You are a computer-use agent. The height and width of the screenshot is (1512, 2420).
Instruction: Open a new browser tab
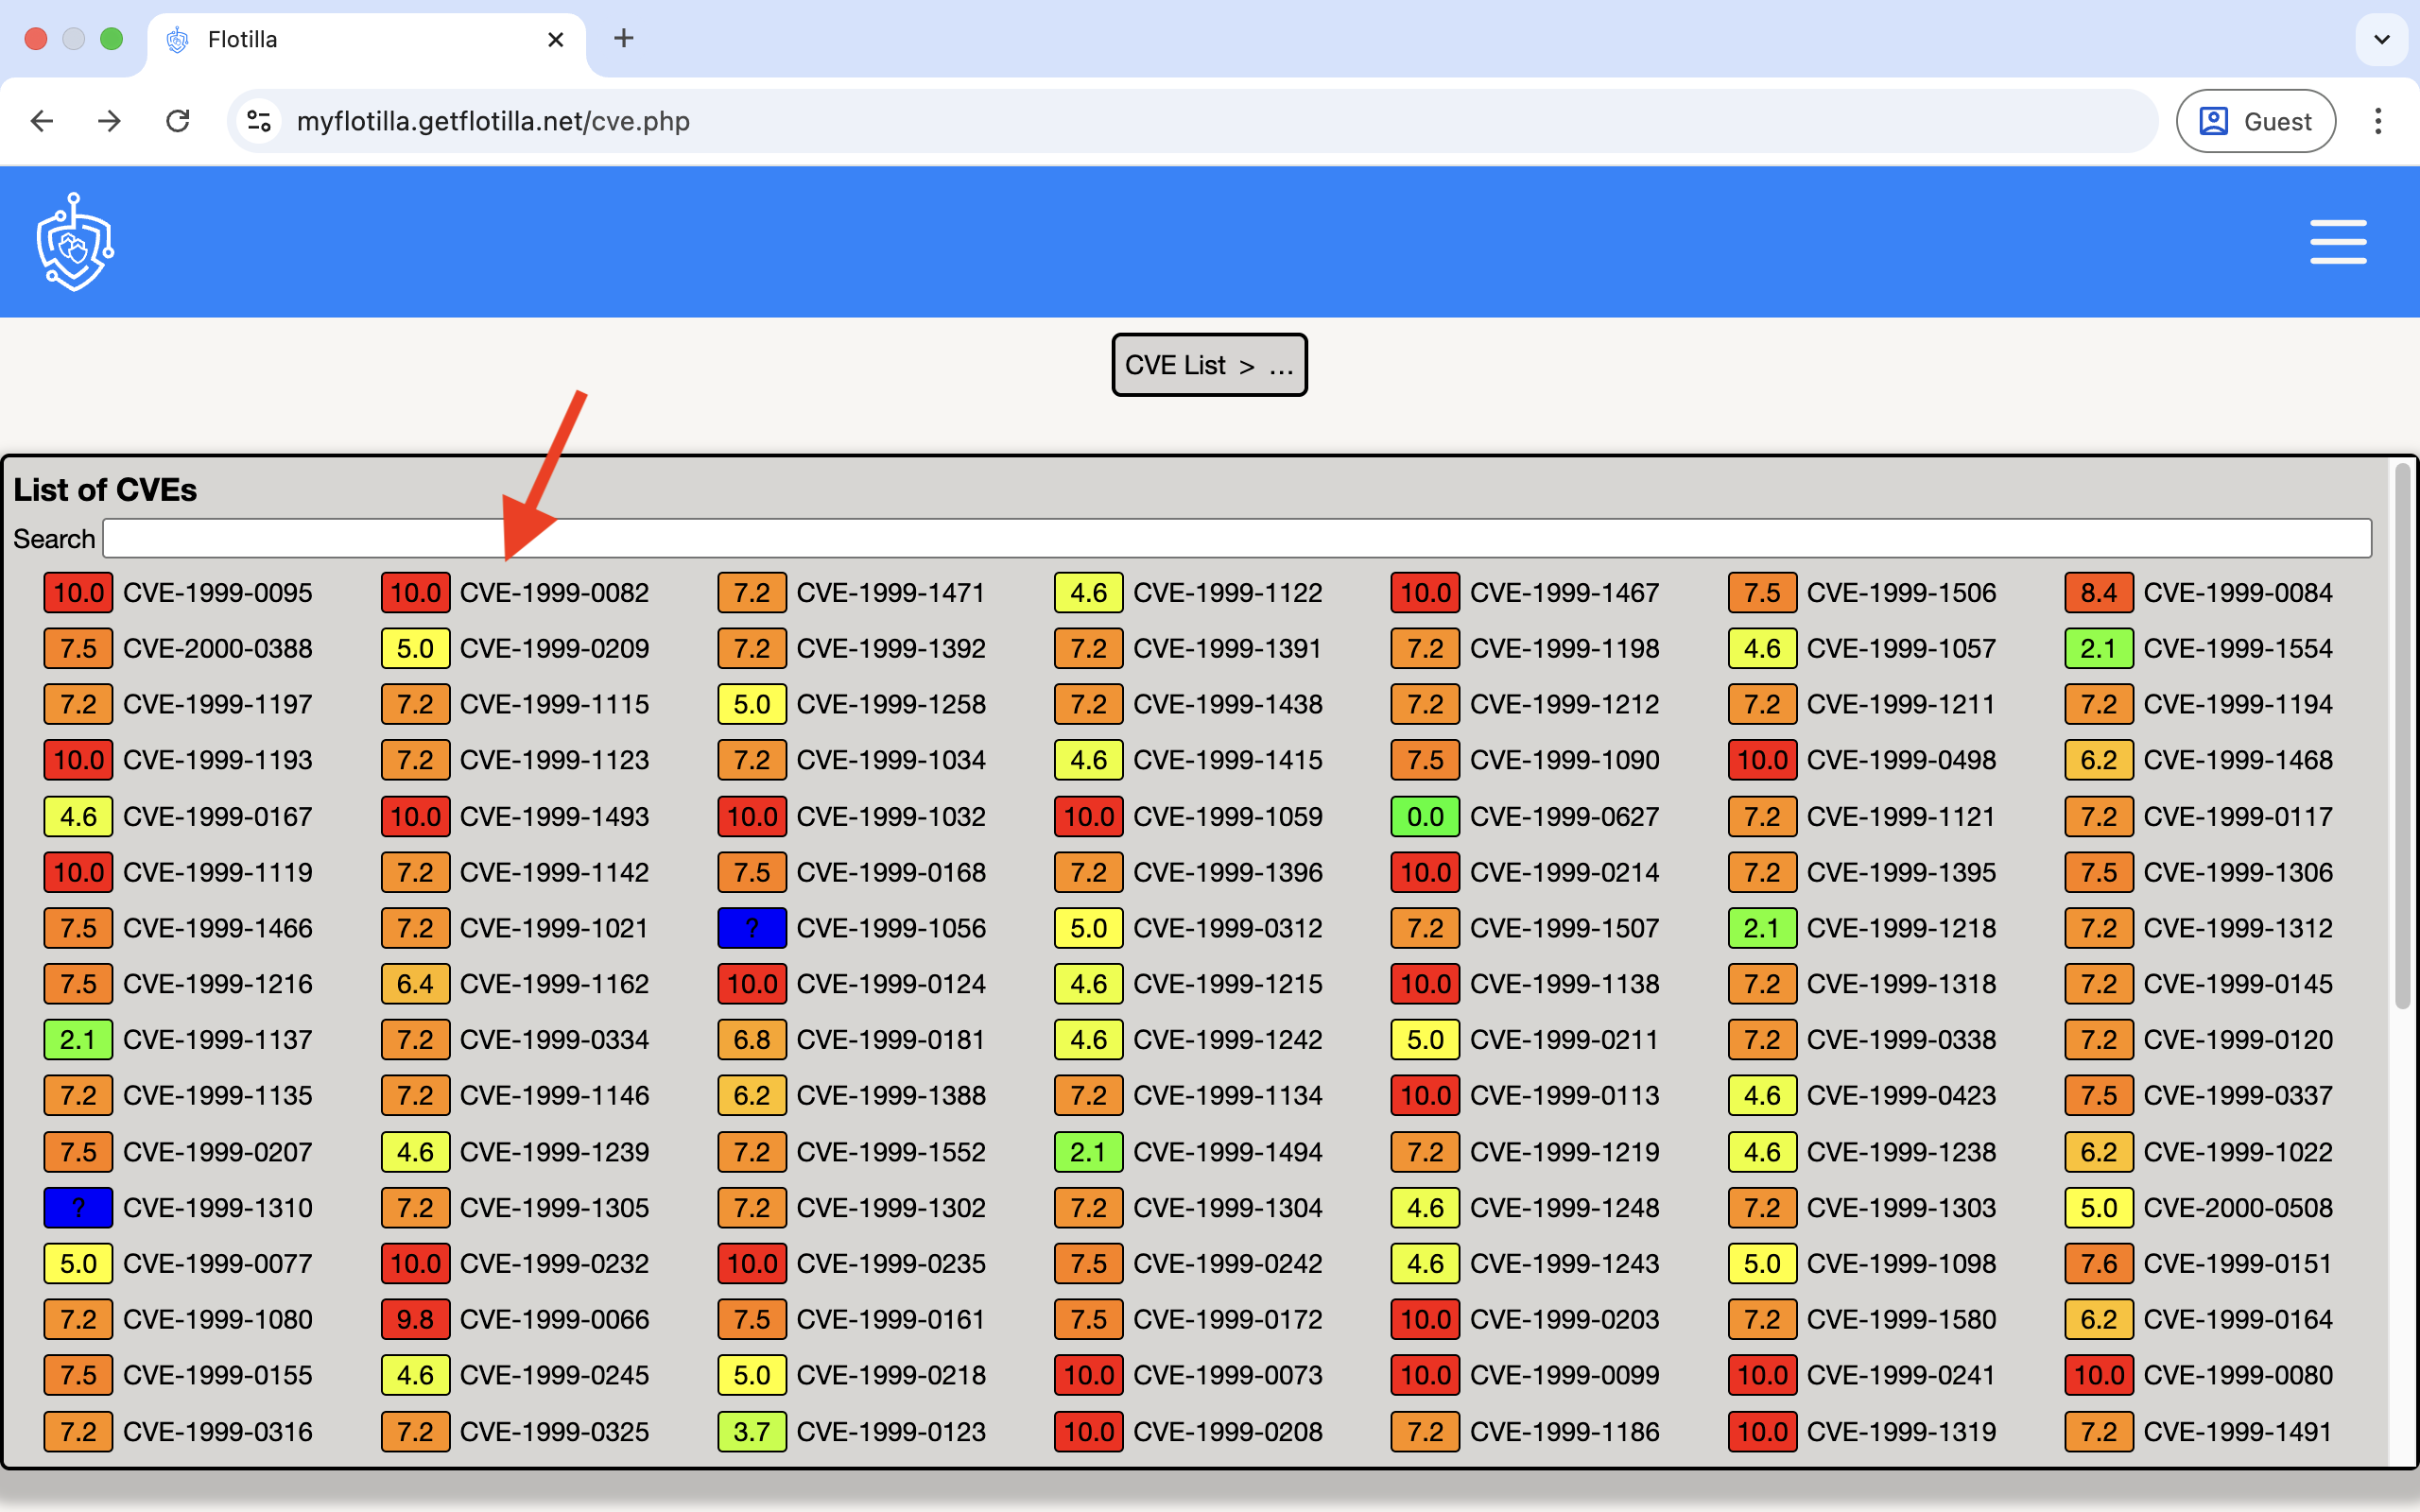[x=623, y=39]
